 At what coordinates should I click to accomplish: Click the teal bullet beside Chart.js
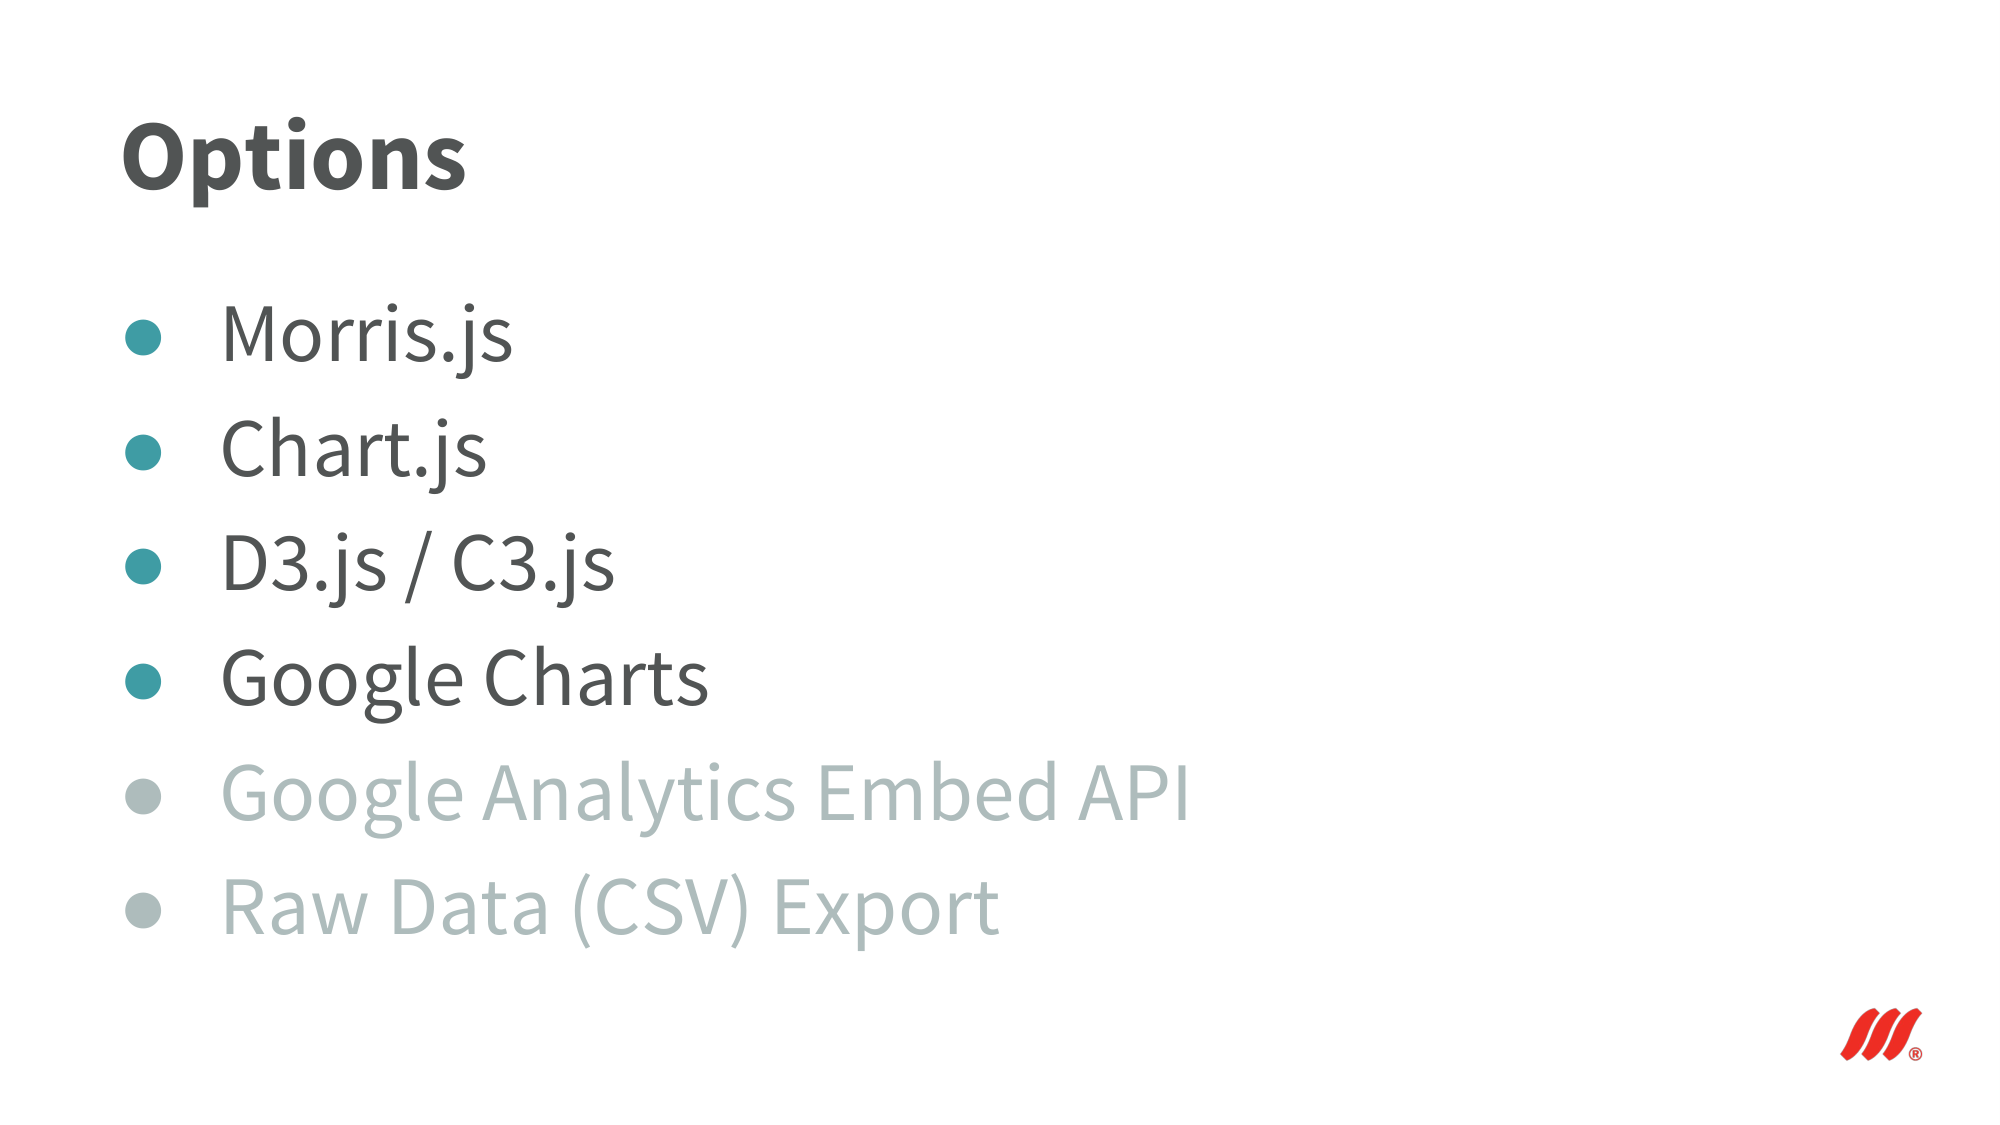[143, 452]
